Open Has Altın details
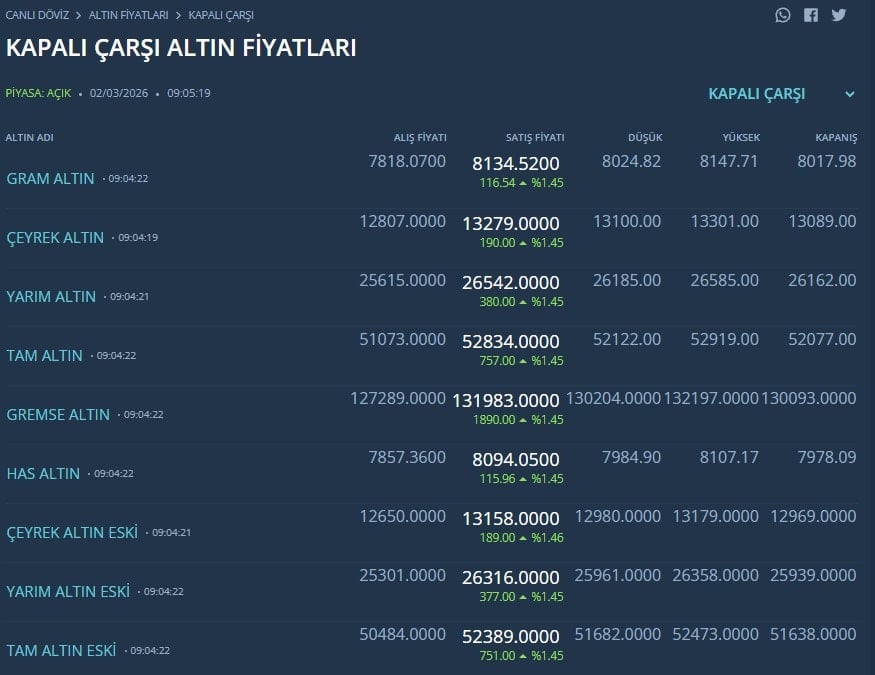 pos(43,473)
